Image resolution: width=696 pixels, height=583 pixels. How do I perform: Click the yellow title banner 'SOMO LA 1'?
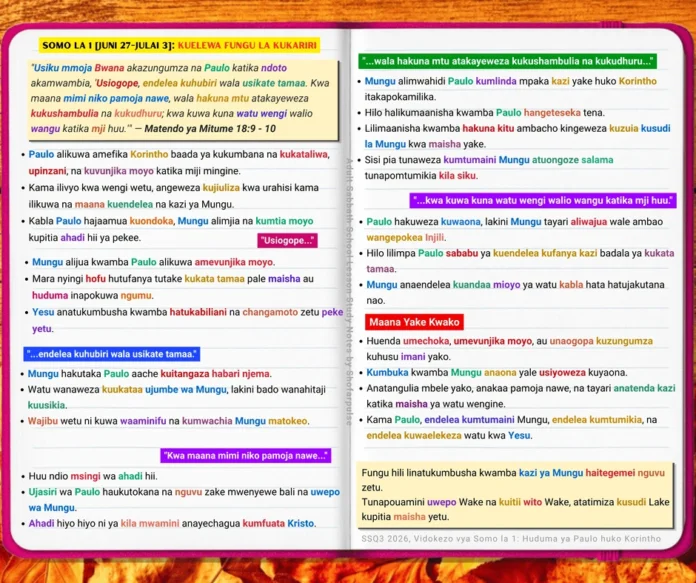179,45
